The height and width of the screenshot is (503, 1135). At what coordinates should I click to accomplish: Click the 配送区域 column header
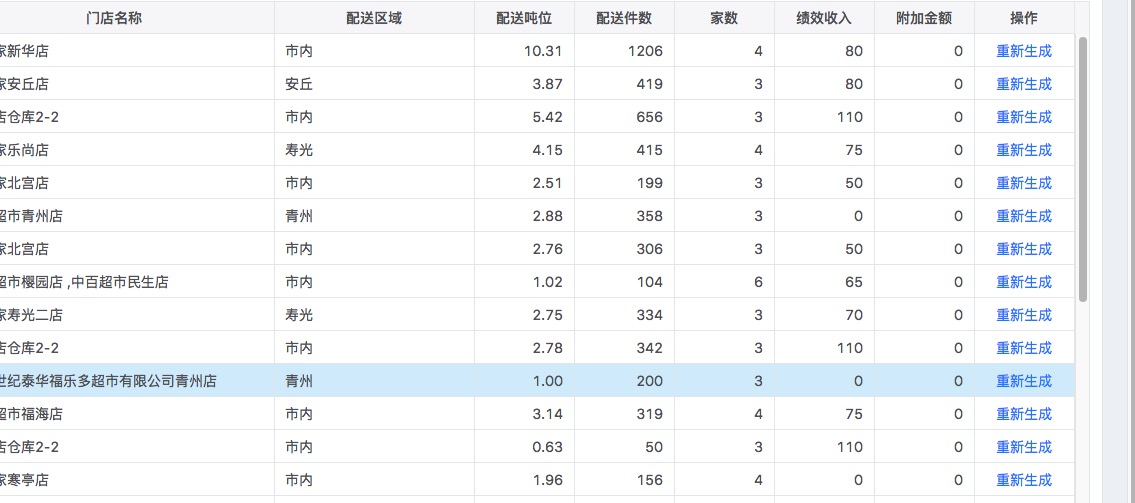click(x=374, y=18)
